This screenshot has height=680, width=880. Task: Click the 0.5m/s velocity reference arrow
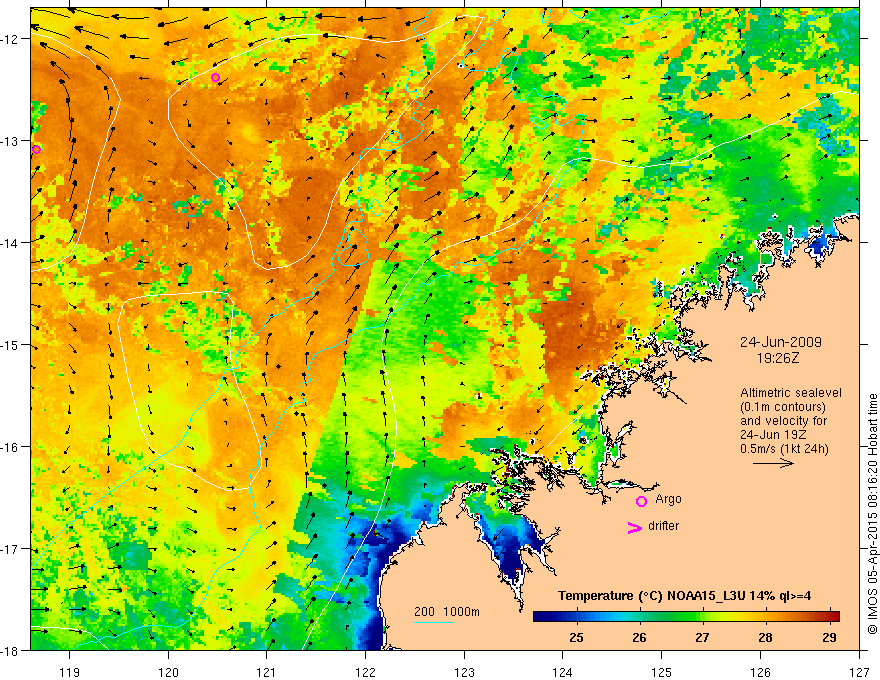(x=773, y=463)
